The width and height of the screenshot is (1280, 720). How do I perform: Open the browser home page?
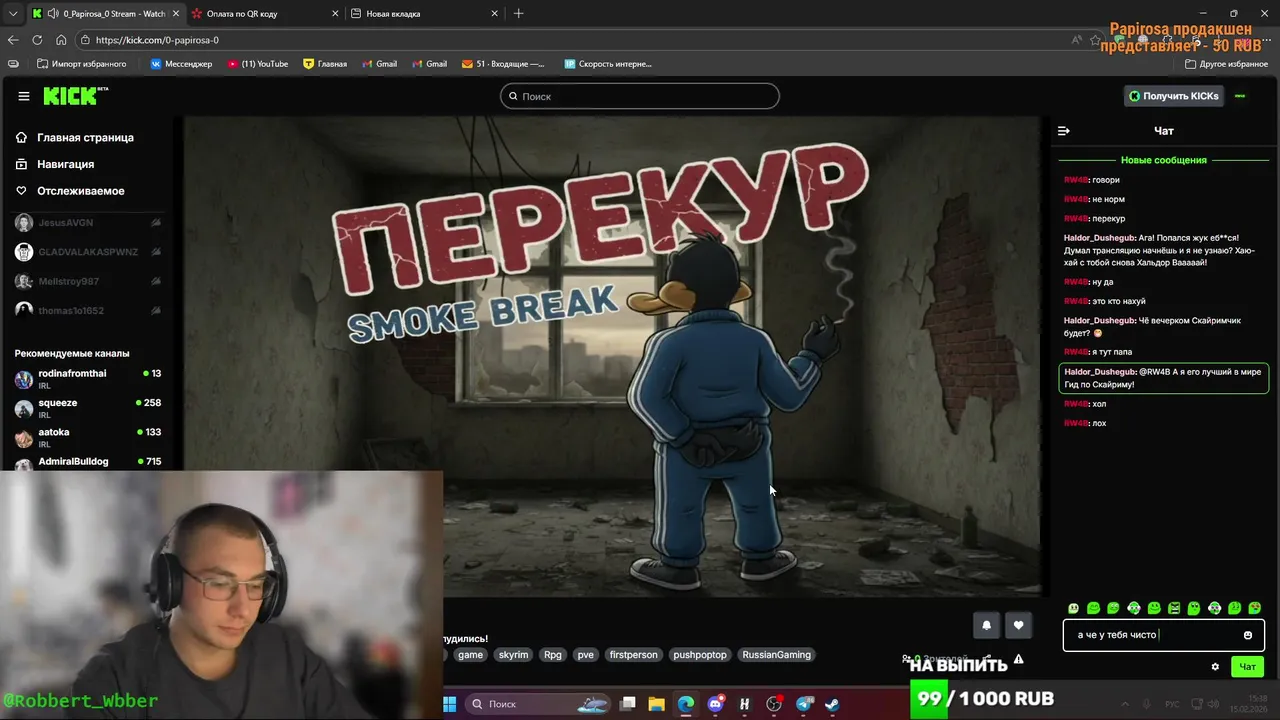tap(61, 40)
